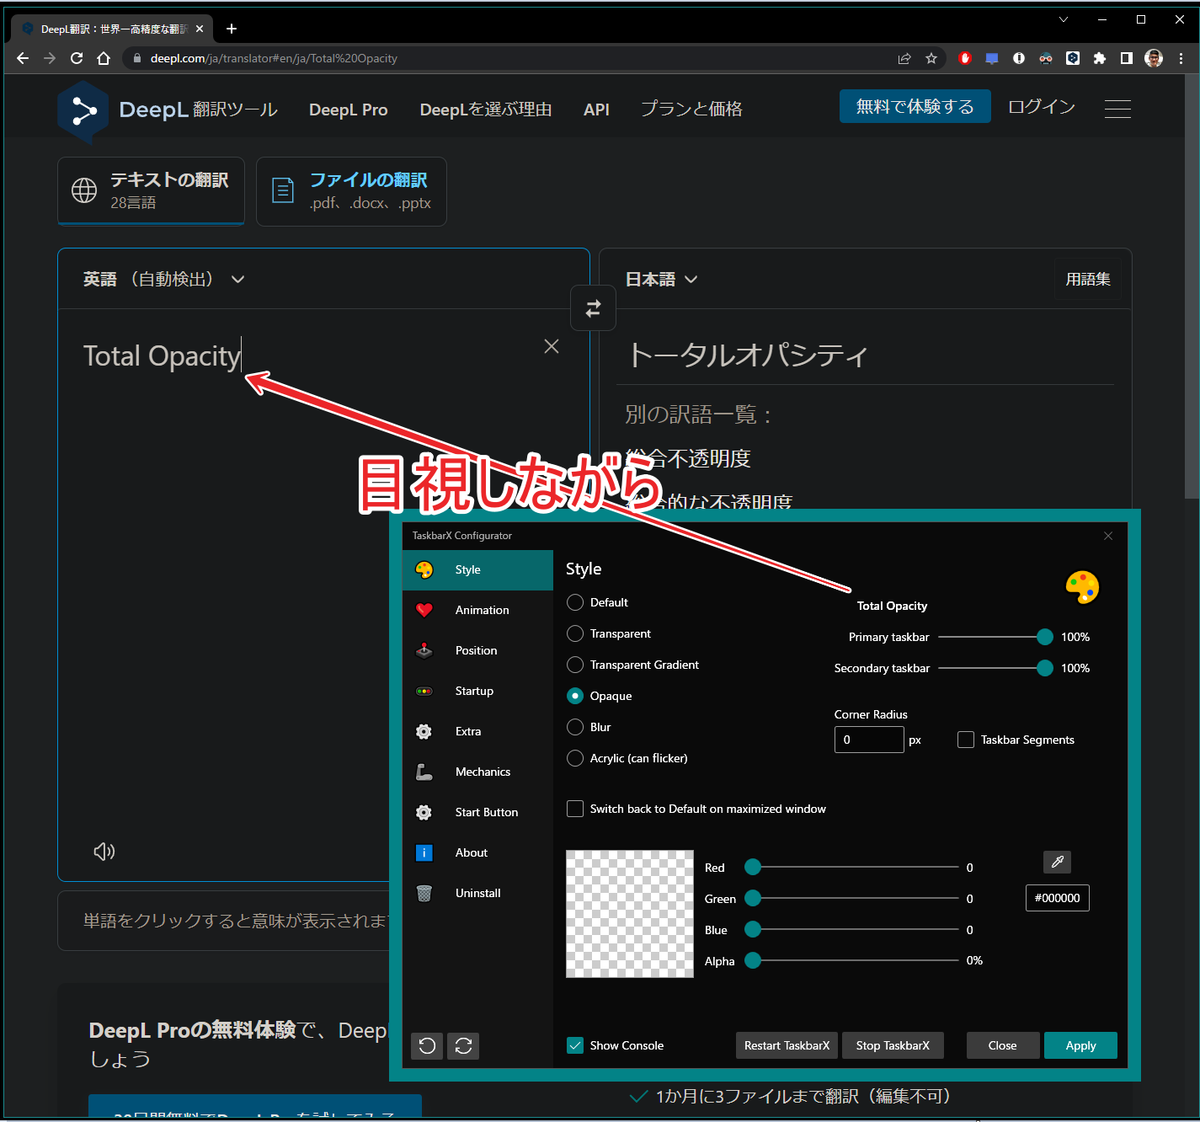
Task: Uncheck the Show Console checkbox
Action: 575,1046
